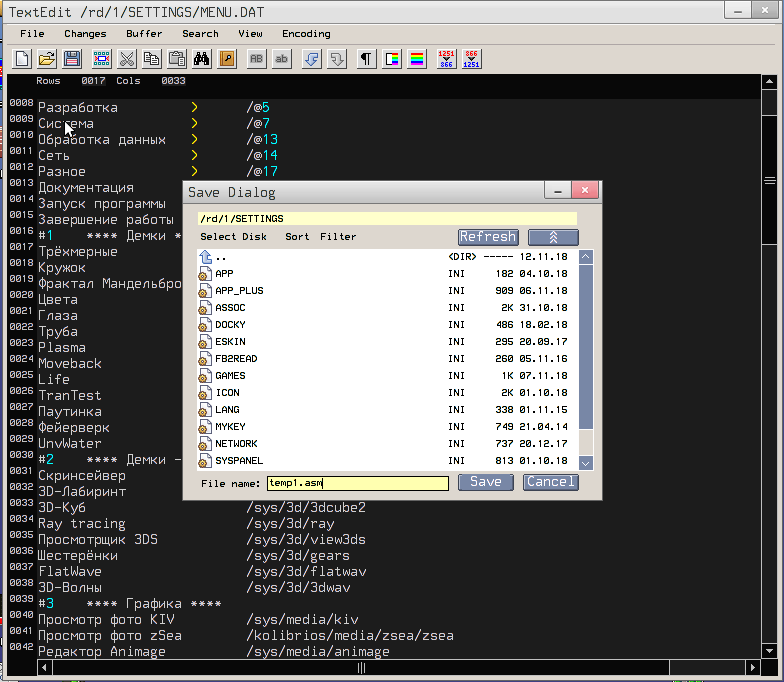The image size is (784, 682).
Task: Open the Select Disk dropdown
Action: click(233, 237)
